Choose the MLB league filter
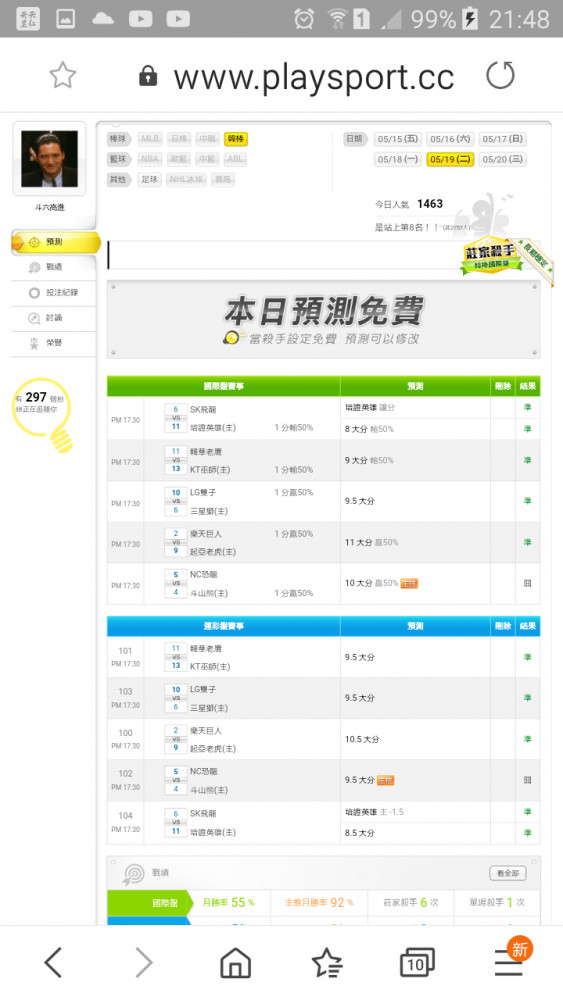This screenshot has width=563, height=1000. (150, 138)
